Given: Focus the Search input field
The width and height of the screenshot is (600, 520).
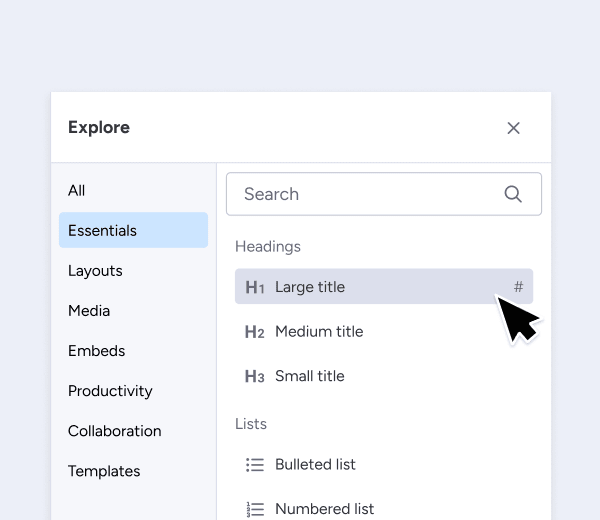Looking at the screenshot, I should (x=384, y=194).
